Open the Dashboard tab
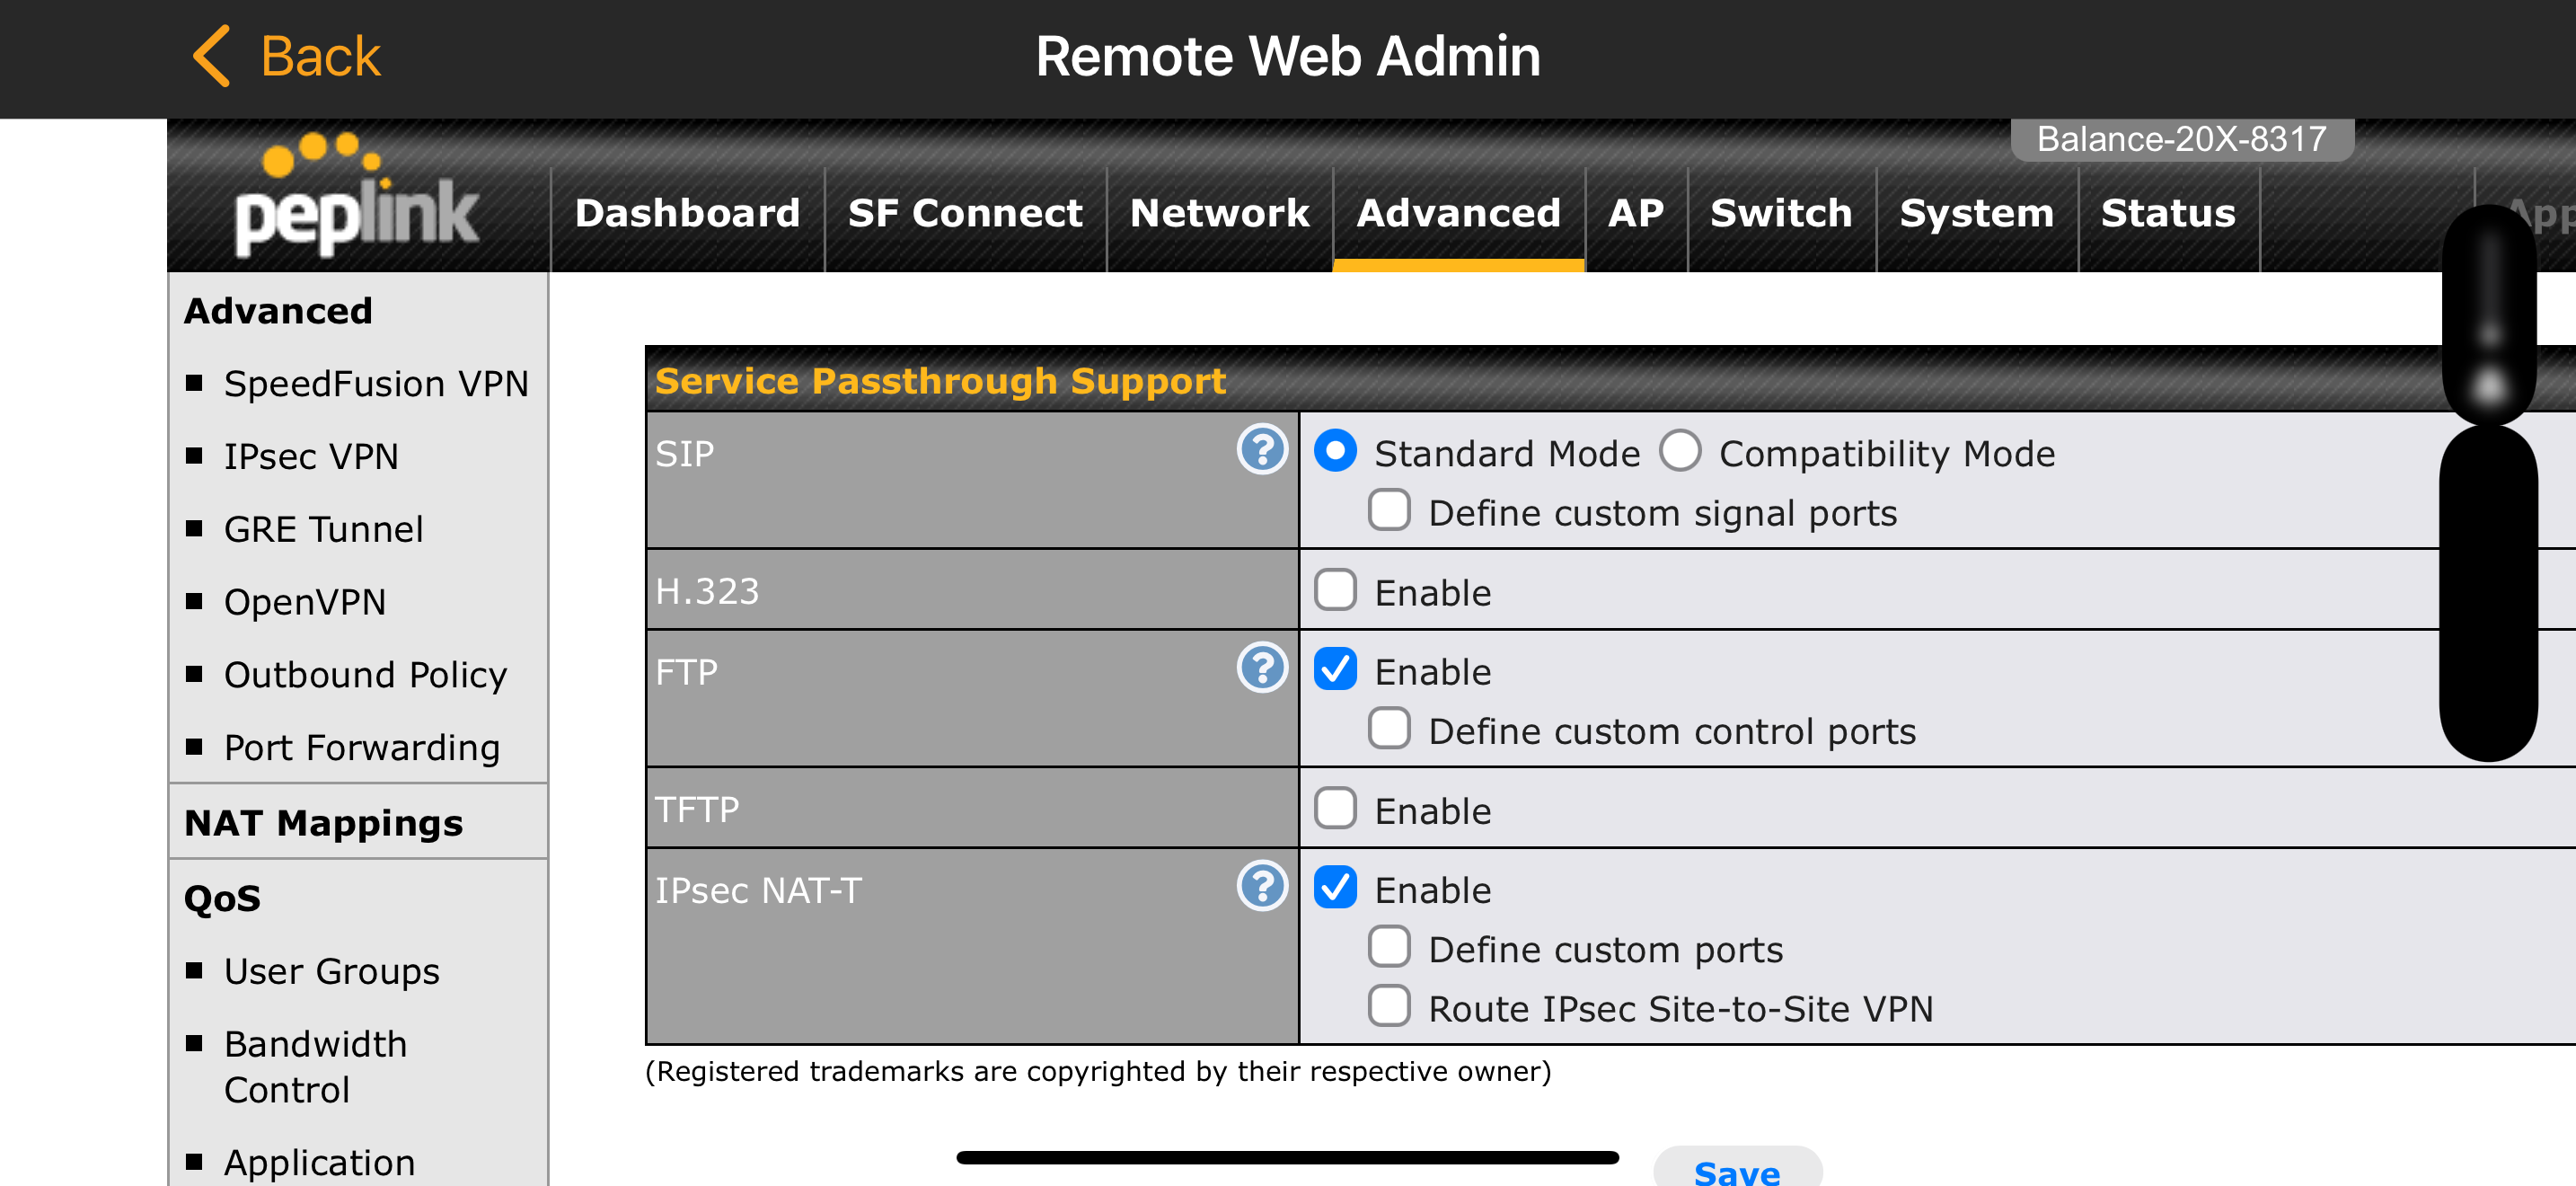 tap(687, 214)
